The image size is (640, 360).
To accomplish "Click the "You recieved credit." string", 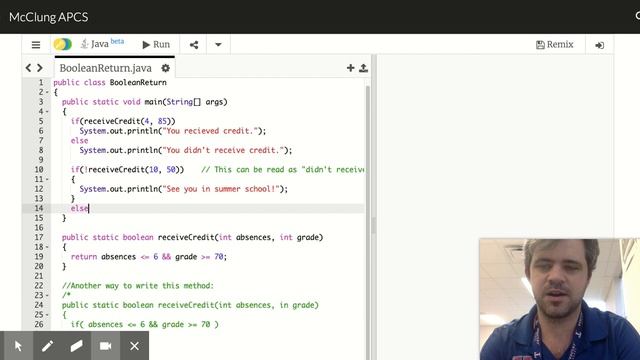I will pyautogui.click(x=211, y=131).
